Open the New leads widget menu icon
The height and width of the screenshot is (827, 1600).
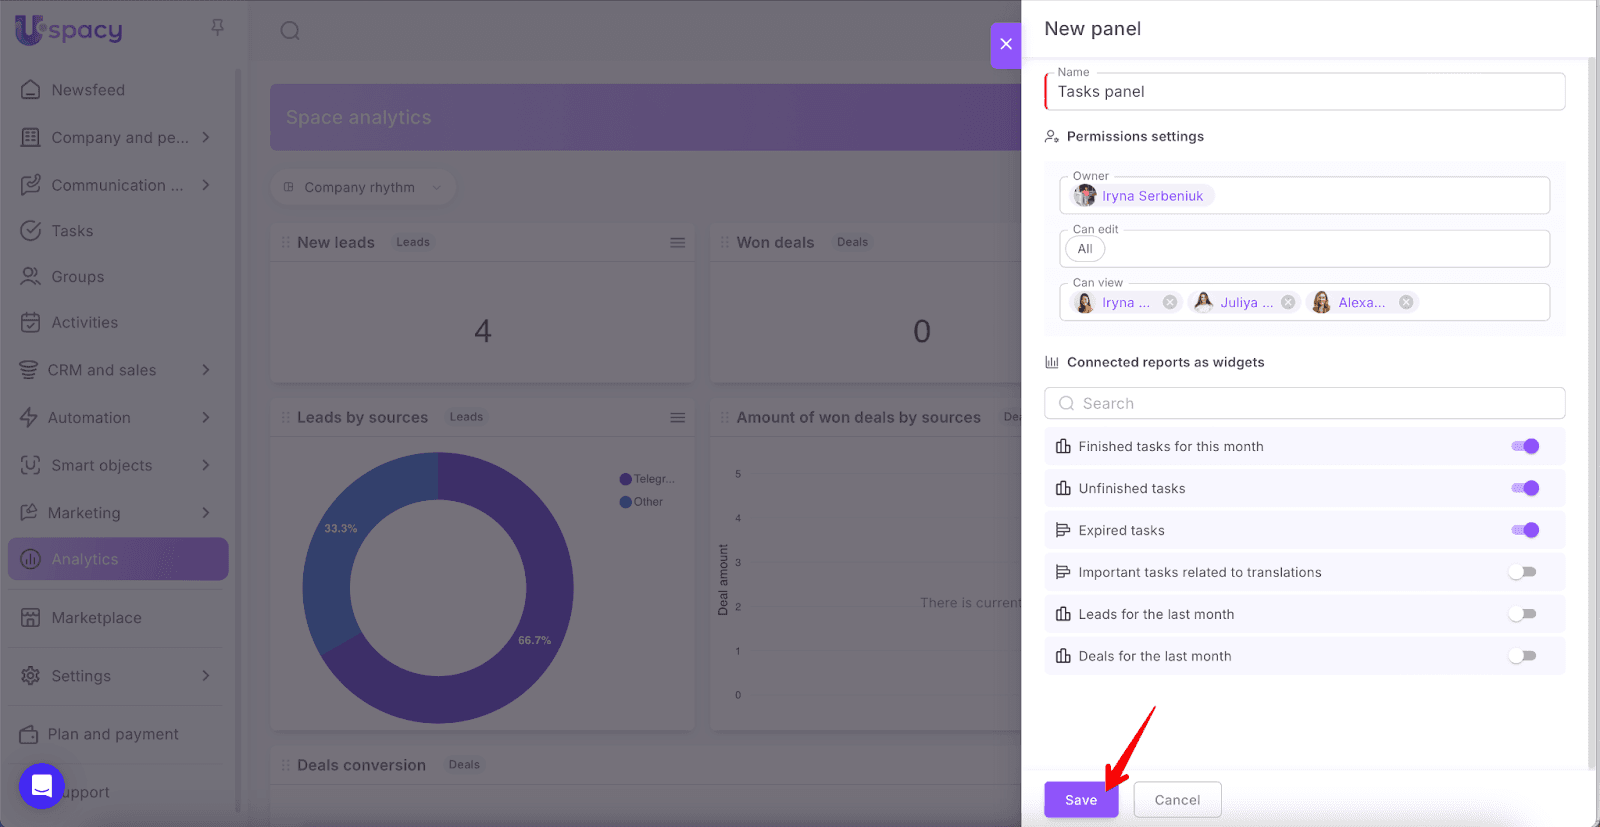[677, 243]
